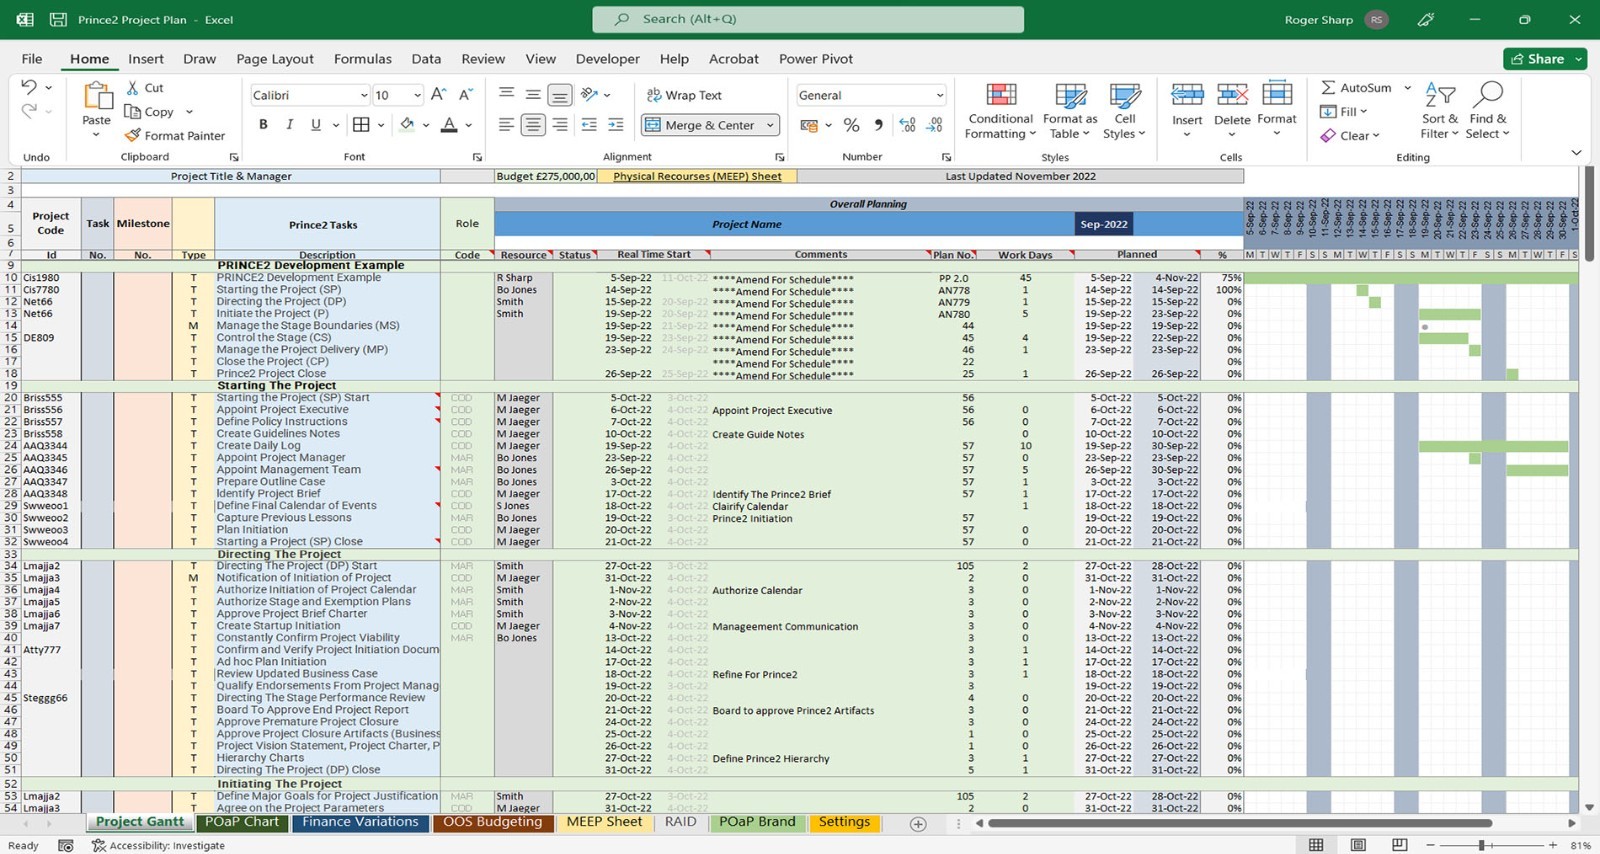Image resolution: width=1600 pixels, height=854 pixels.
Task: Decrease font size with the small A icon
Action: tap(465, 95)
